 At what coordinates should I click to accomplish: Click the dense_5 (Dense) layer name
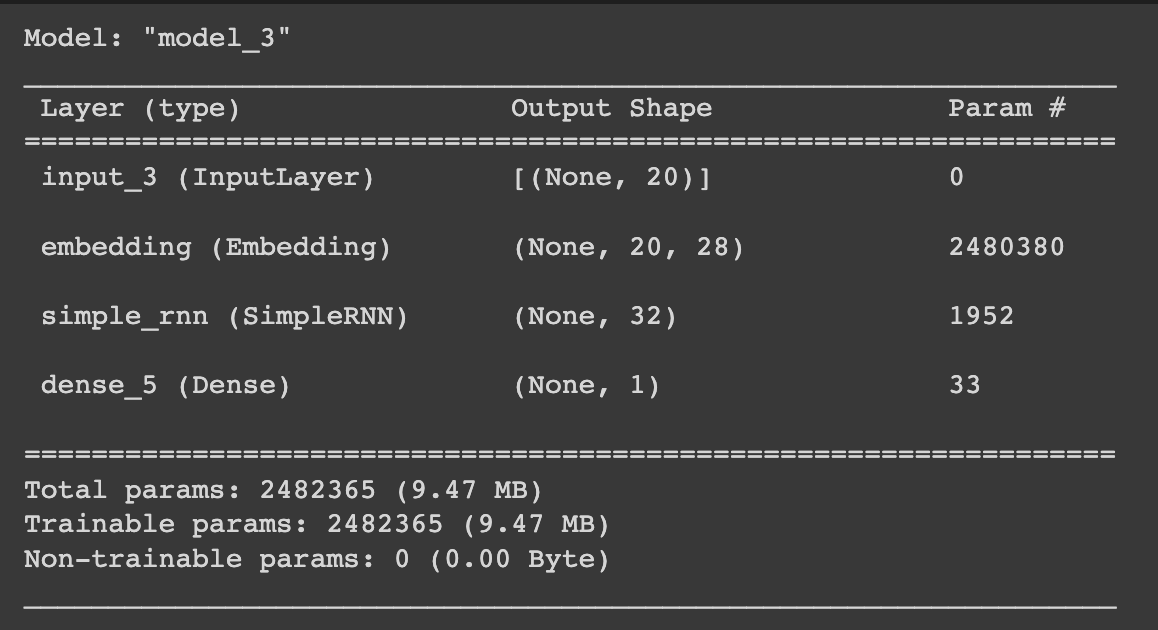point(165,386)
